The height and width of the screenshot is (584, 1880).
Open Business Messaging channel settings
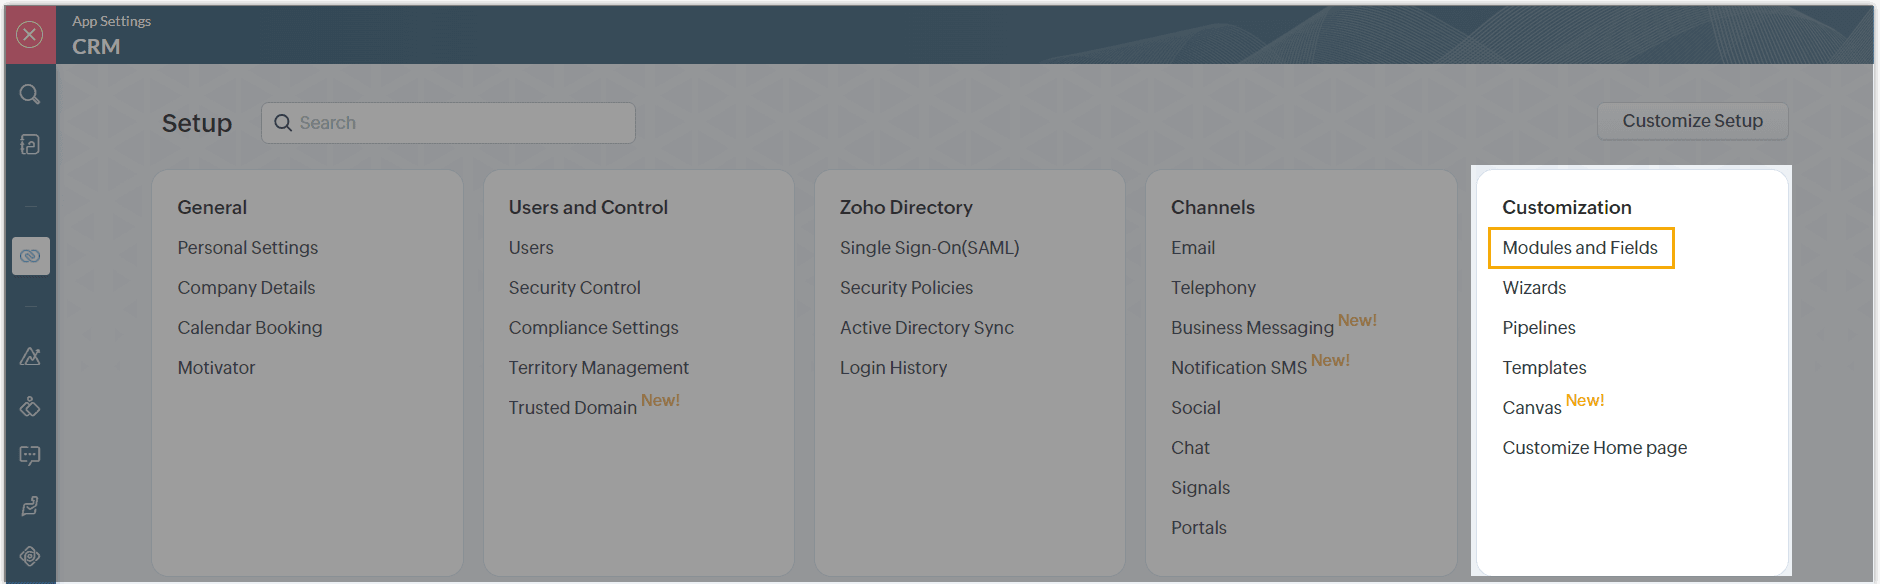tap(1252, 328)
